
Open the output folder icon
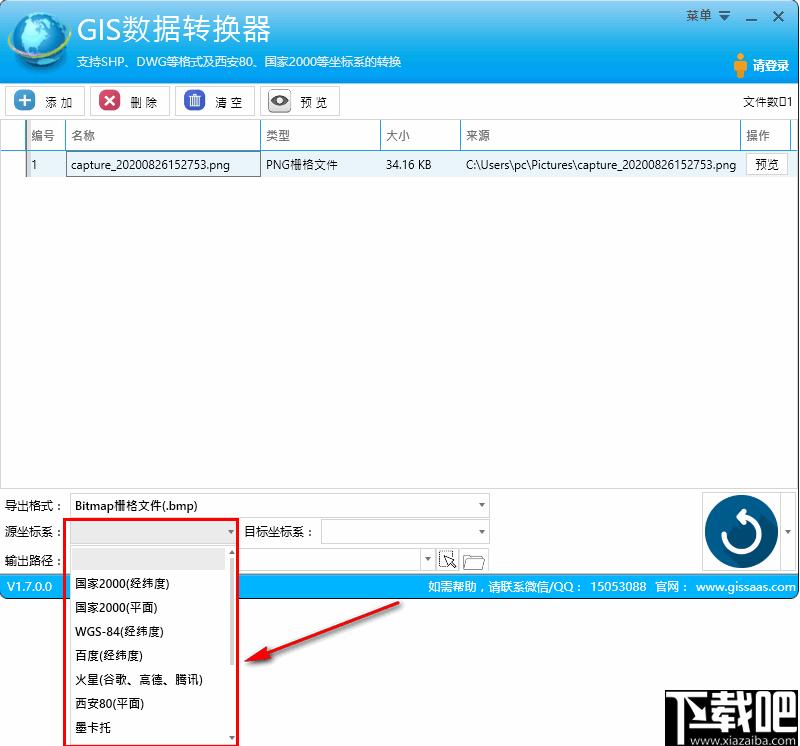[474, 561]
